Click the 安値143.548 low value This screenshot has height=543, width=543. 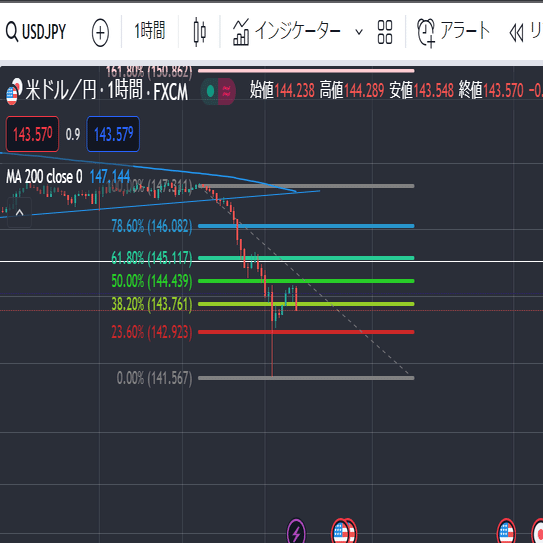coord(421,90)
